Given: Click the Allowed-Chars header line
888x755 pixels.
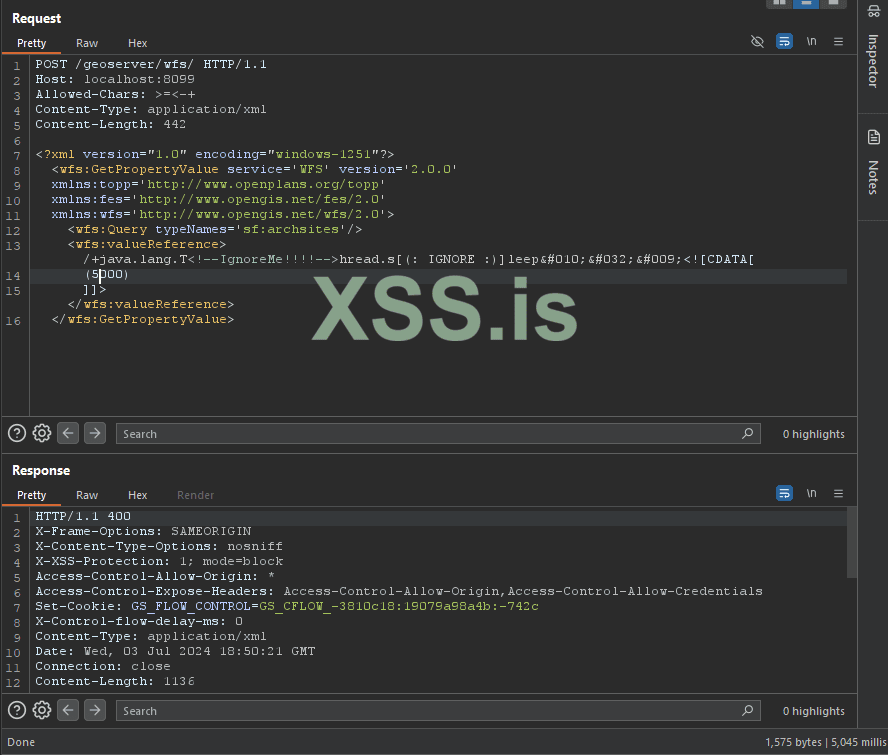Looking at the screenshot, I should pyautogui.click(x=115, y=94).
